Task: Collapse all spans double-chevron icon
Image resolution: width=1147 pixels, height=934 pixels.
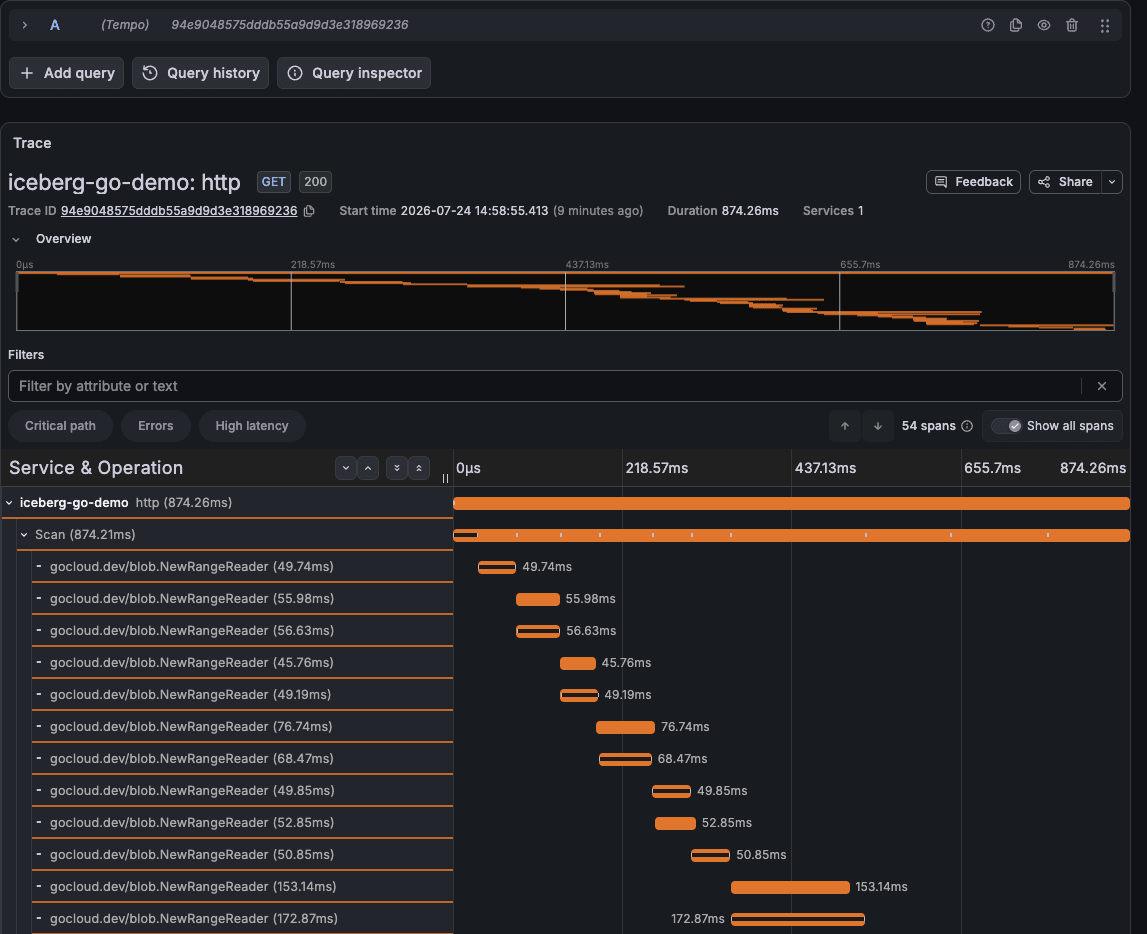Action: tap(419, 468)
